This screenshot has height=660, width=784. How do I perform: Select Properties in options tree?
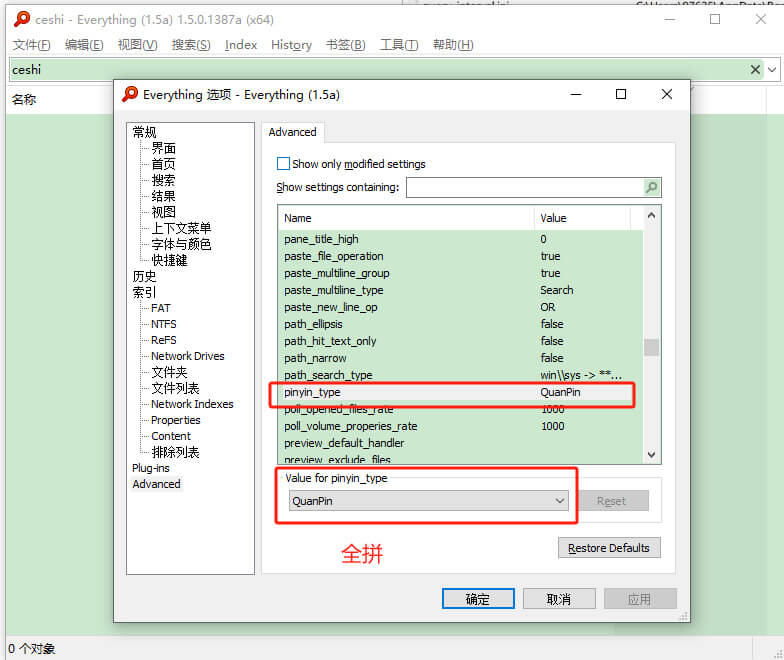coord(176,420)
